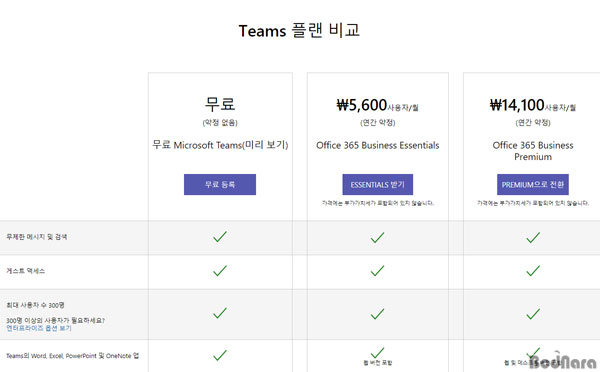Click Office 365 Business Essentials plan name
The image size is (600, 372).
(x=378, y=145)
